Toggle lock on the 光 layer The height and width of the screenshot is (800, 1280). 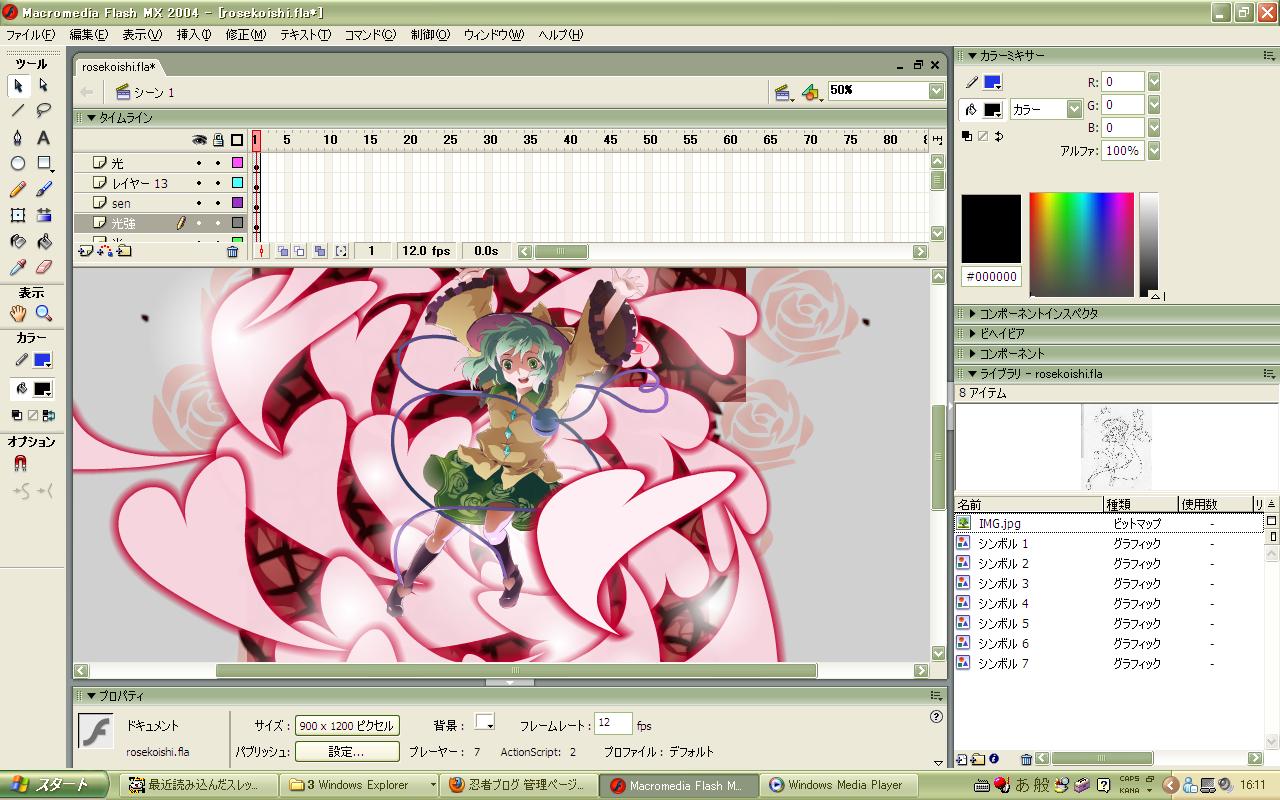(218, 163)
